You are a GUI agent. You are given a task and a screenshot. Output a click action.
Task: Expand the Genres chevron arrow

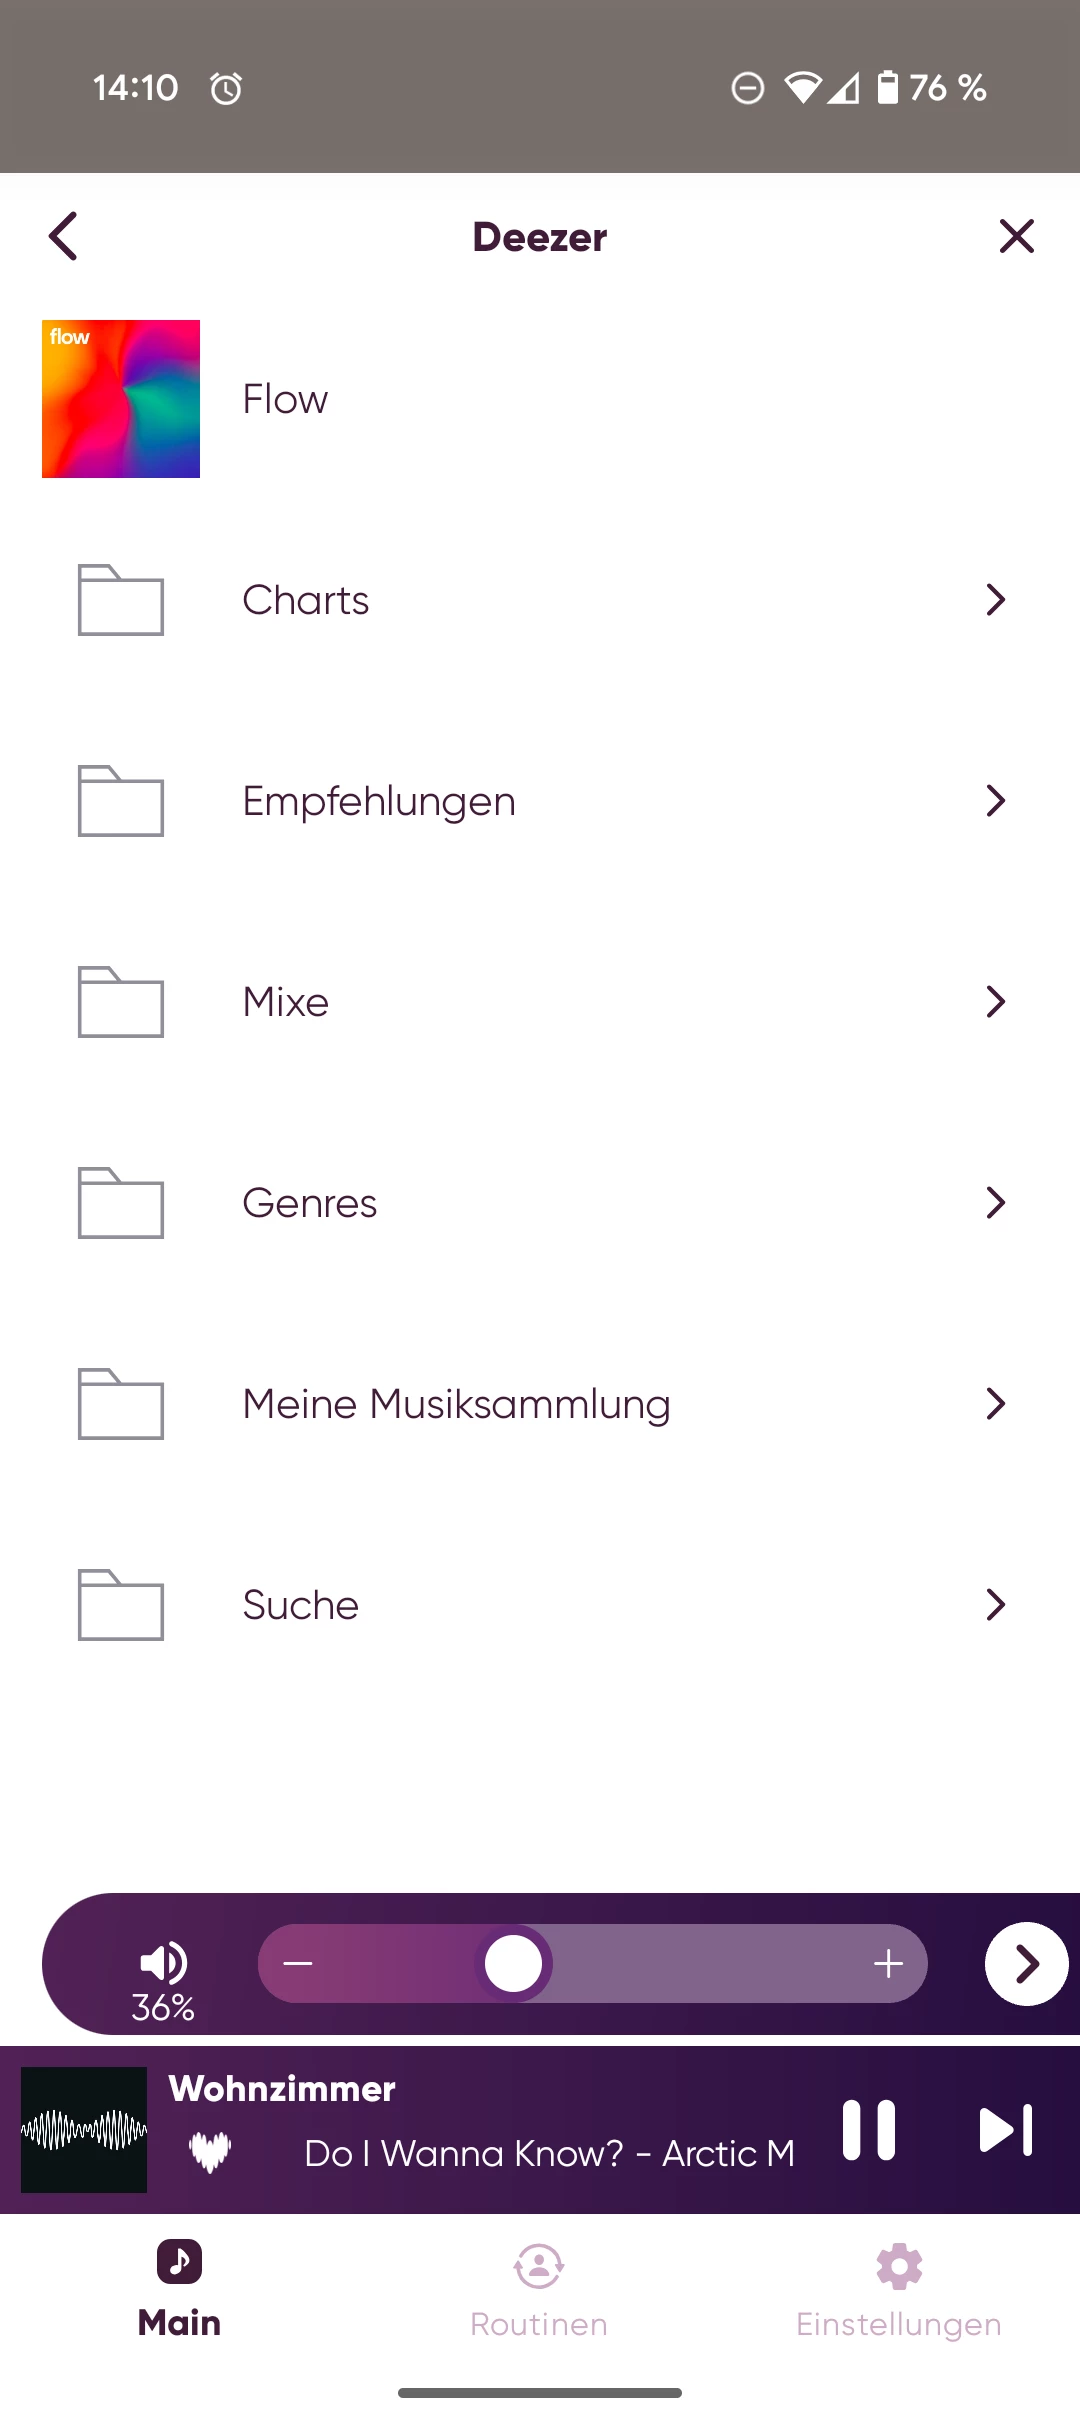(x=995, y=1203)
